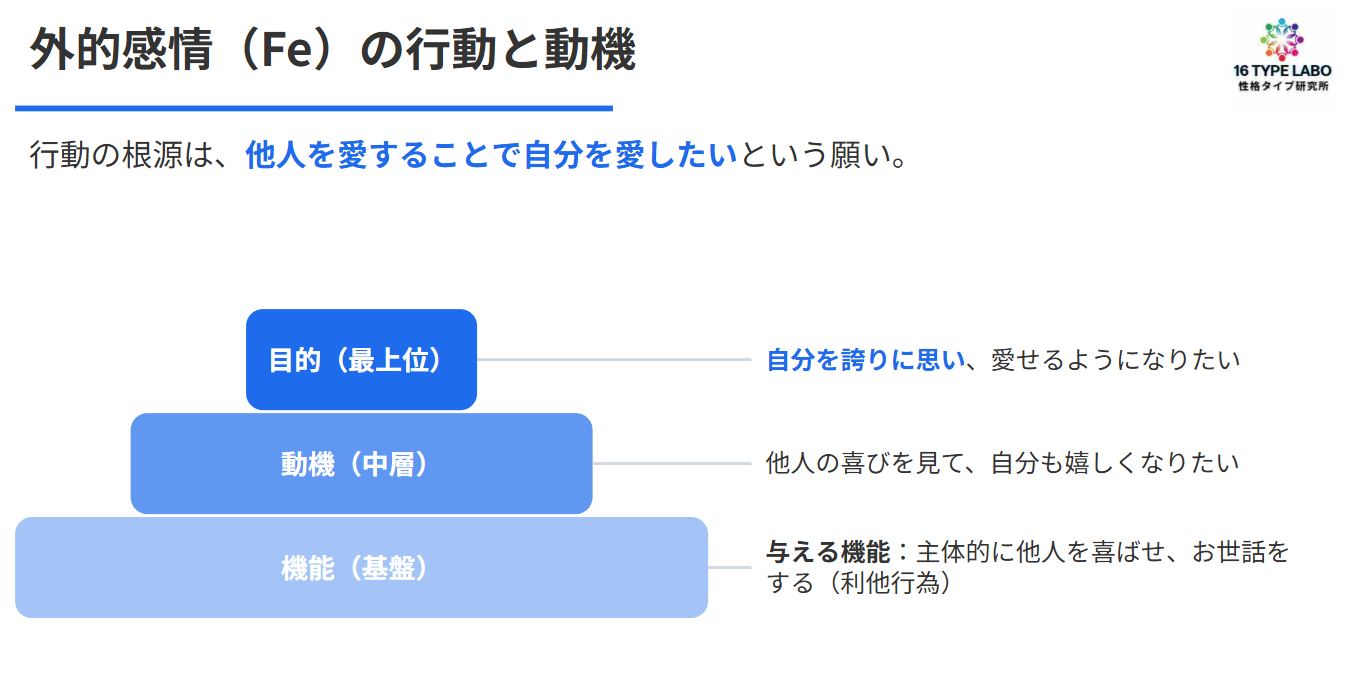Click the text という願い。
The height and width of the screenshot is (698, 1357).
(823, 156)
